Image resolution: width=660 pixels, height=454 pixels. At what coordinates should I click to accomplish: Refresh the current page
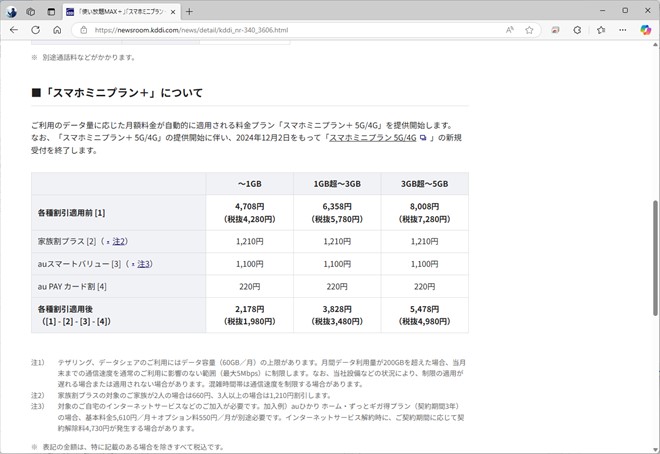pos(36,30)
